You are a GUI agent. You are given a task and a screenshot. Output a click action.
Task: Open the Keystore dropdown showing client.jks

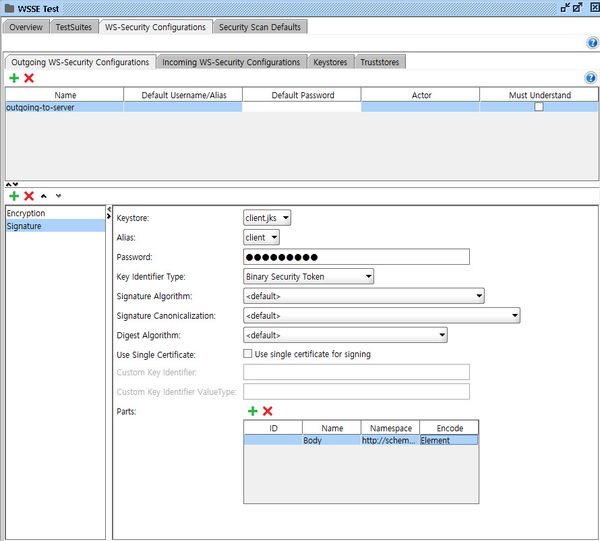click(267, 217)
